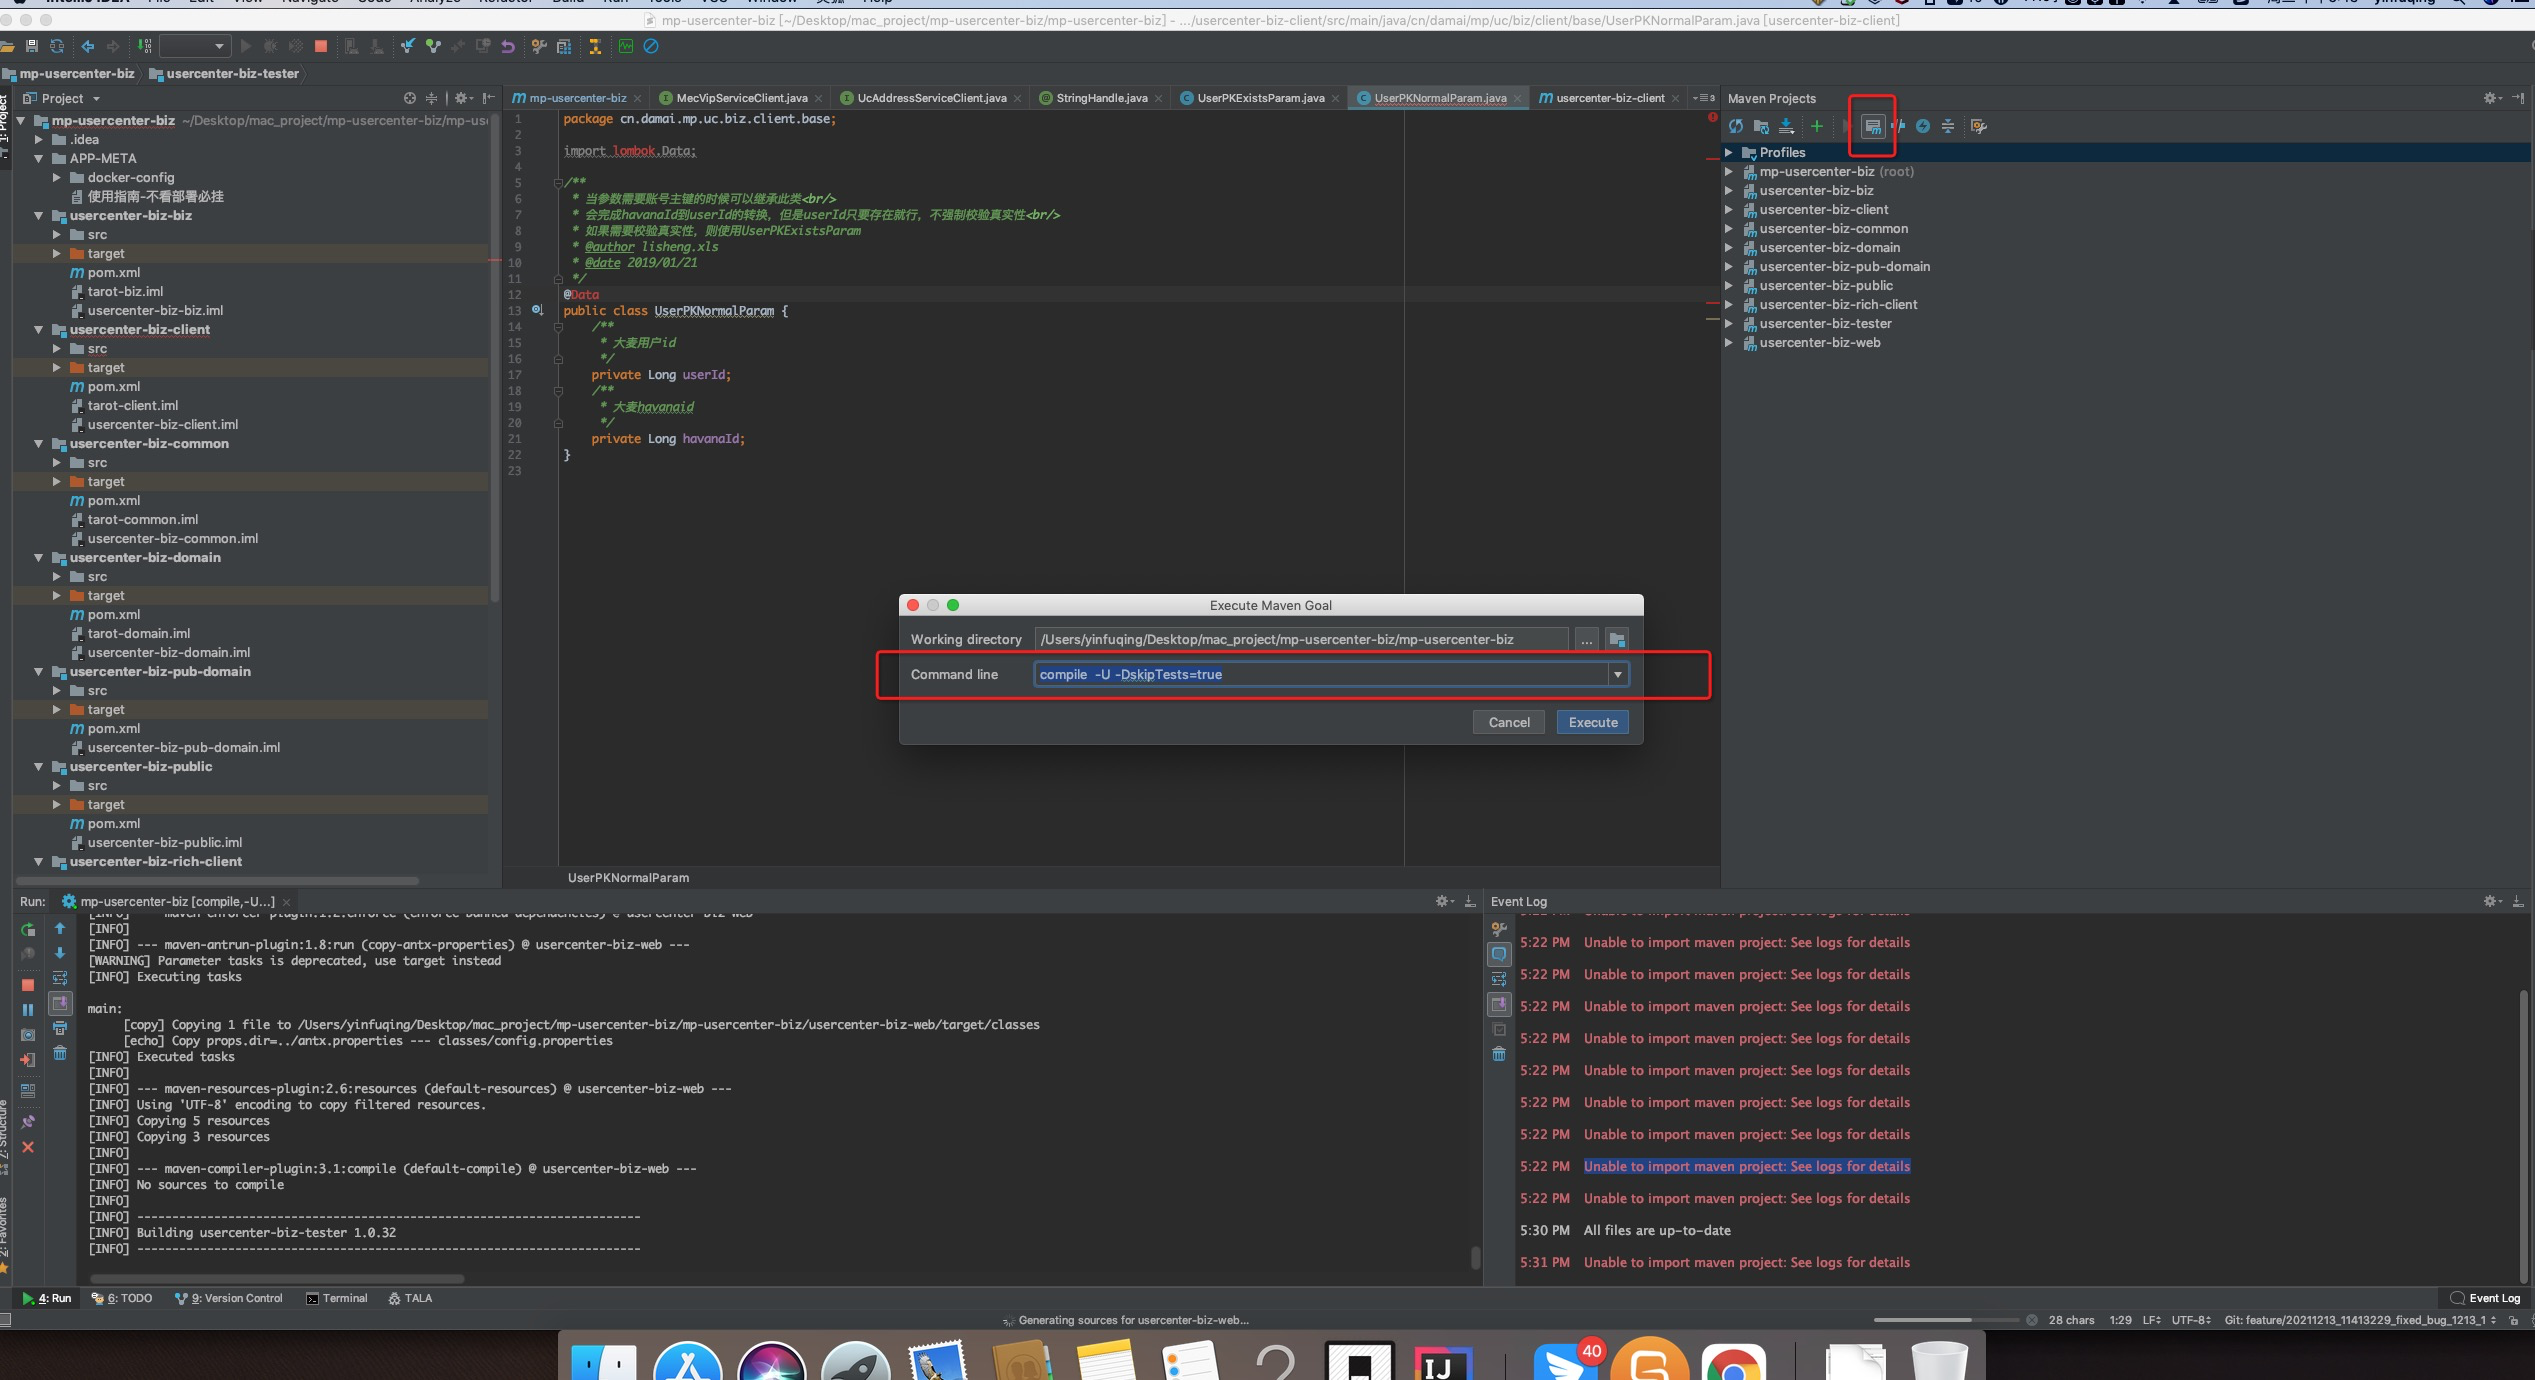Click Clear All trash icon in Run panel
The height and width of the screenshot is (1380, 2535).
point(60,1053)
